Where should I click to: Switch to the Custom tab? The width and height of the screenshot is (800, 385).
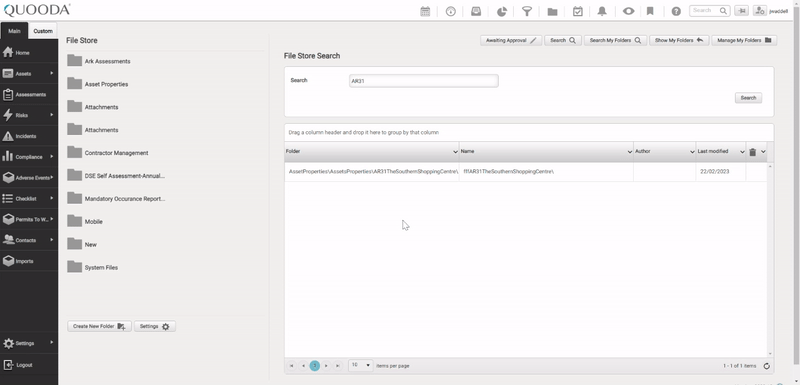tap(43, 31)
